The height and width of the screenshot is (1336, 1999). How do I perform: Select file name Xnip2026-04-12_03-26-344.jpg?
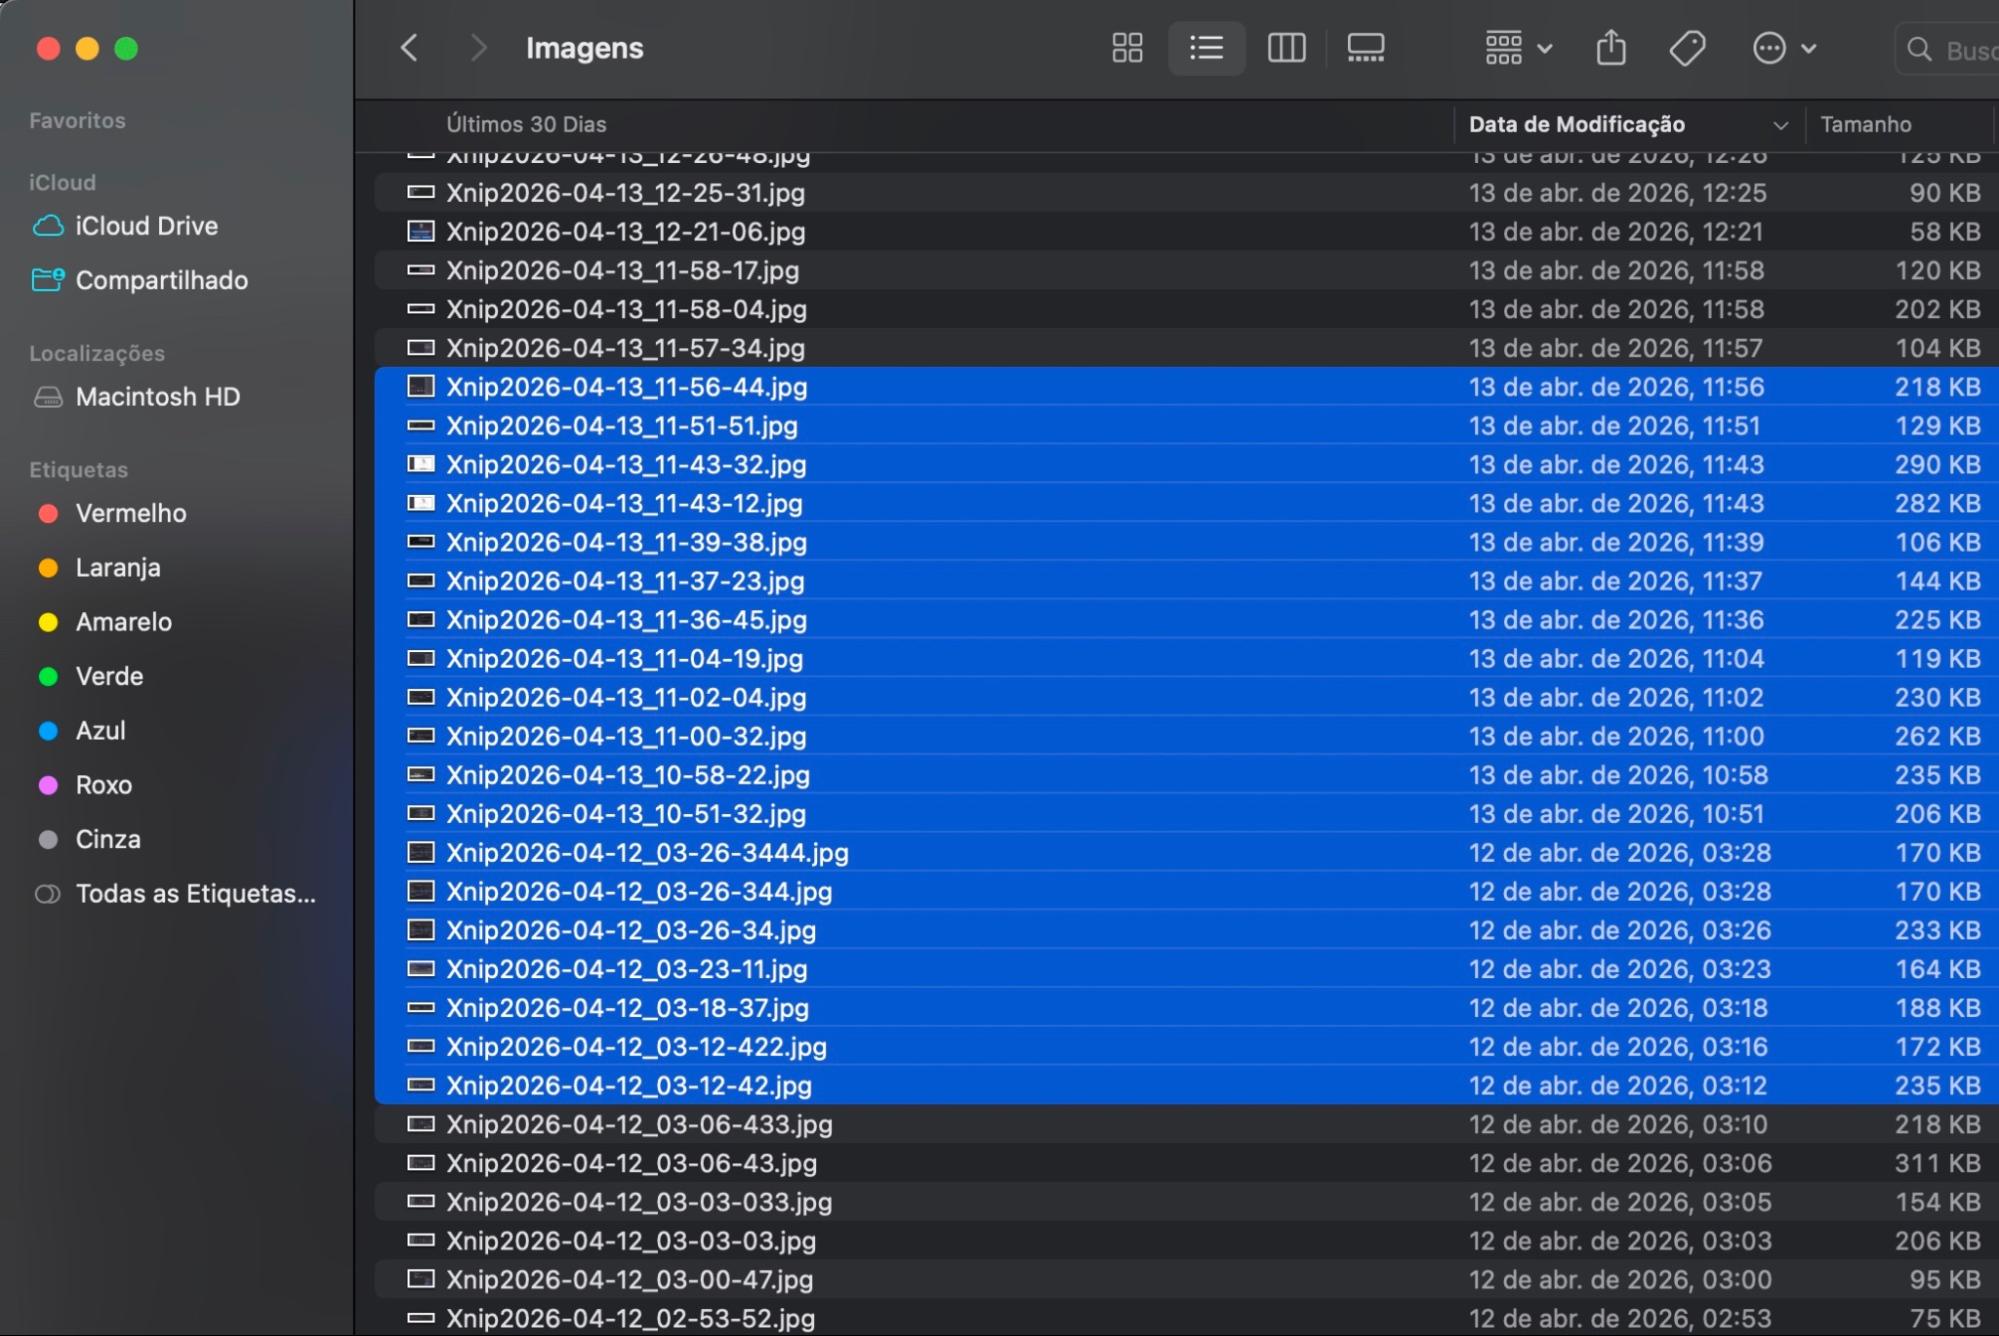[639, 891]
